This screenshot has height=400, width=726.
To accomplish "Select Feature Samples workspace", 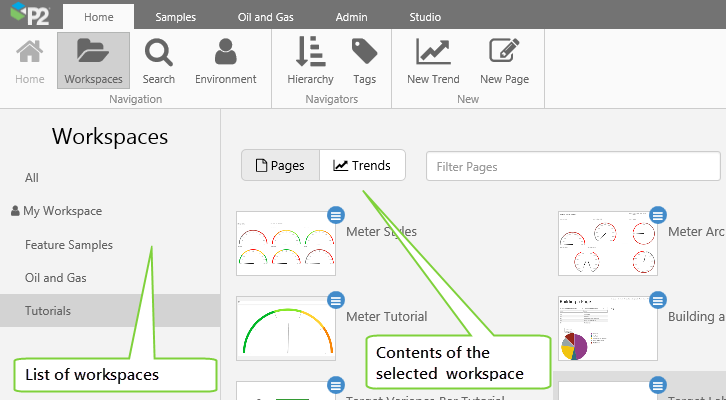I will [x=69, y=245].
